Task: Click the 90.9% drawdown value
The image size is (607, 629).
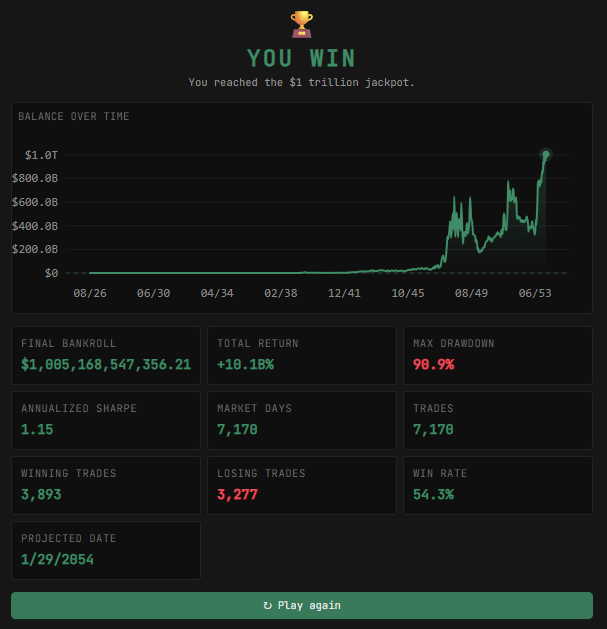Action: point(434,364)
